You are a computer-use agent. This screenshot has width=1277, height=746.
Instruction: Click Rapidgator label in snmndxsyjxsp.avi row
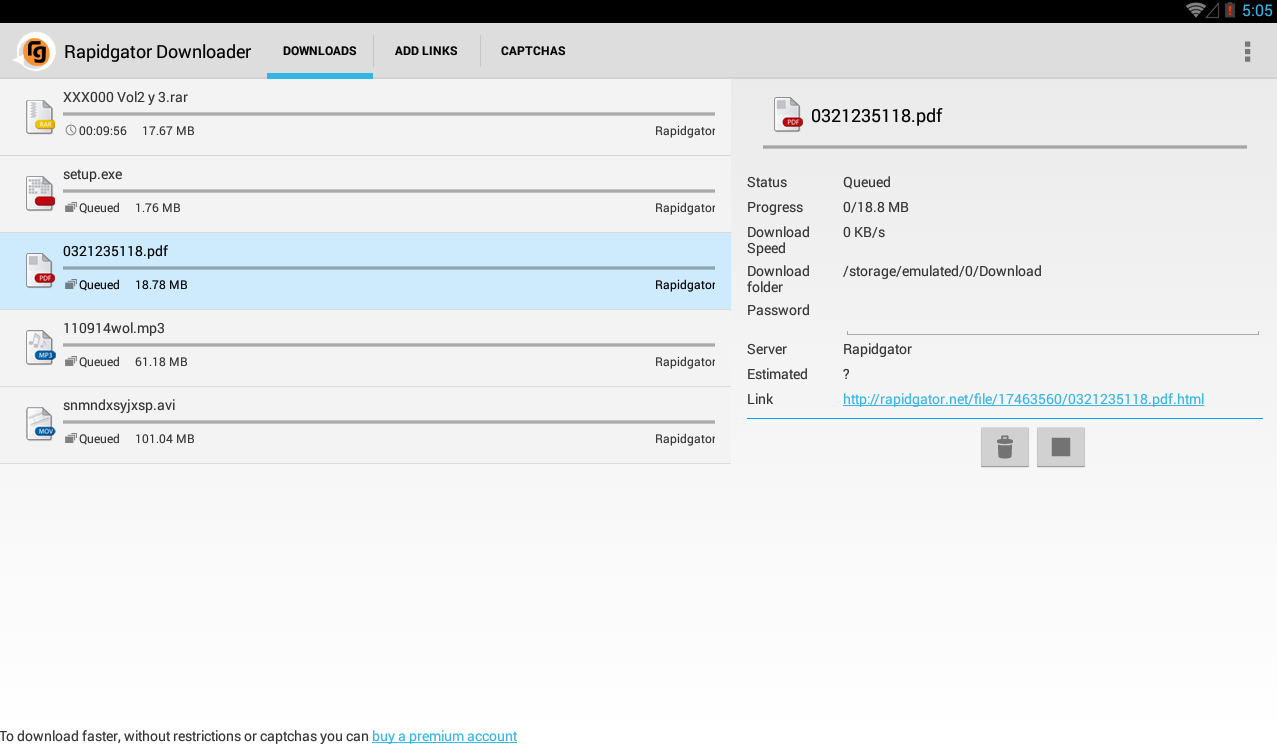coord(685,439)
